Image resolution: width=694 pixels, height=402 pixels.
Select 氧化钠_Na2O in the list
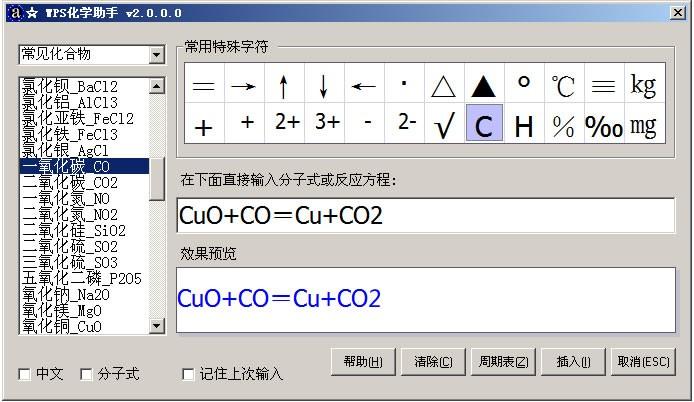(85, 294)
